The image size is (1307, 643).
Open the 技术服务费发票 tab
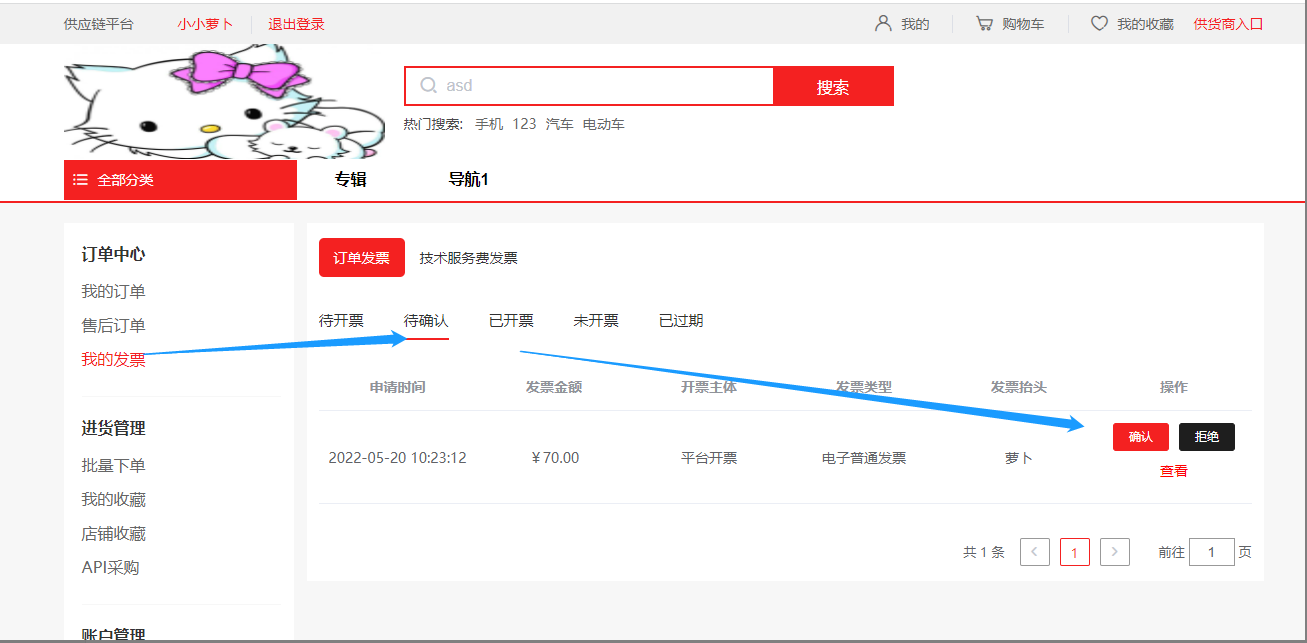coord(468,258)
